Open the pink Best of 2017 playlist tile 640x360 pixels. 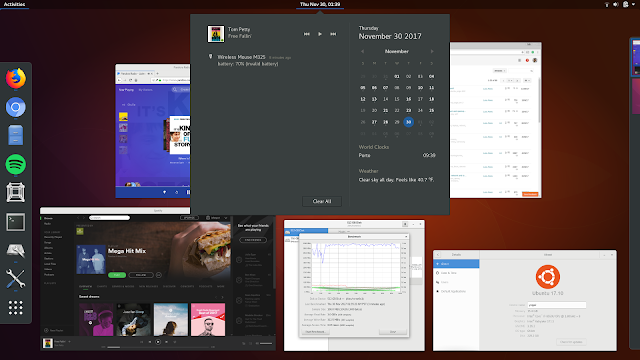click(x=208, y=320)
